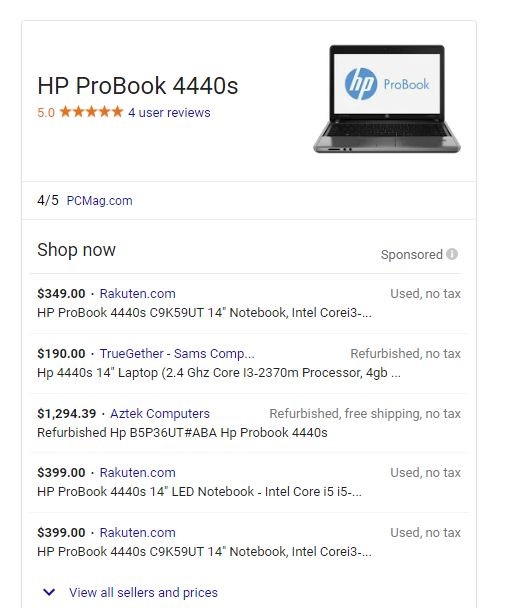Select Hp 4440s 14" Laptop 2.4 Ghz description

coord(219,373)
